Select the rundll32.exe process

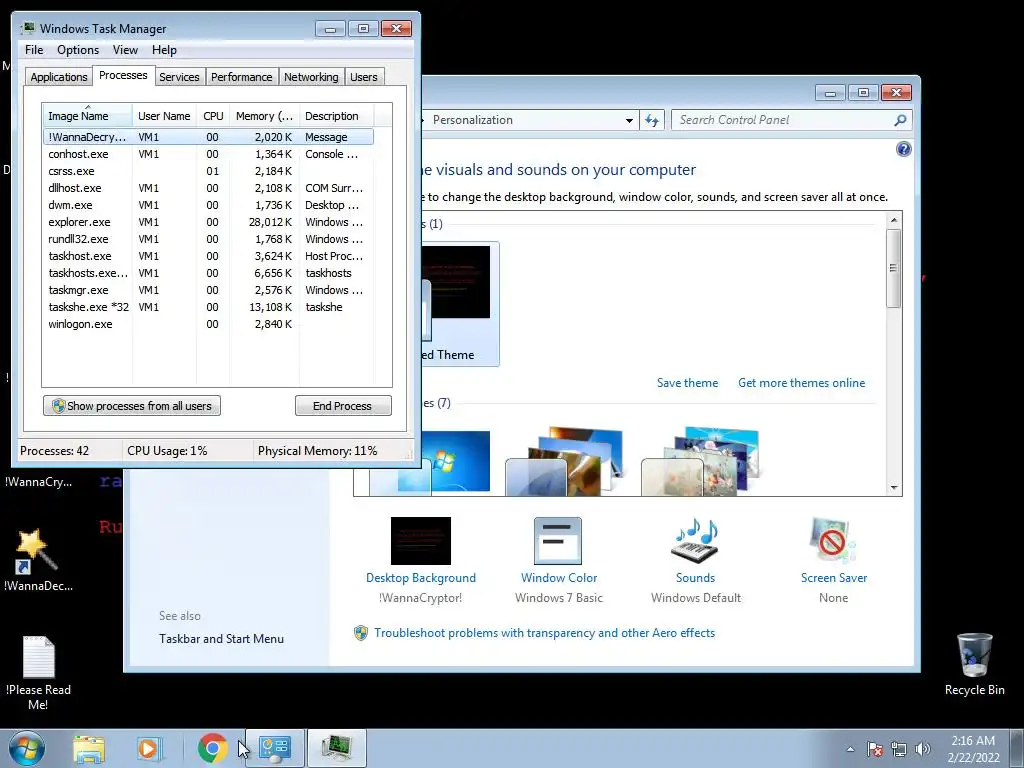point(208,239)
